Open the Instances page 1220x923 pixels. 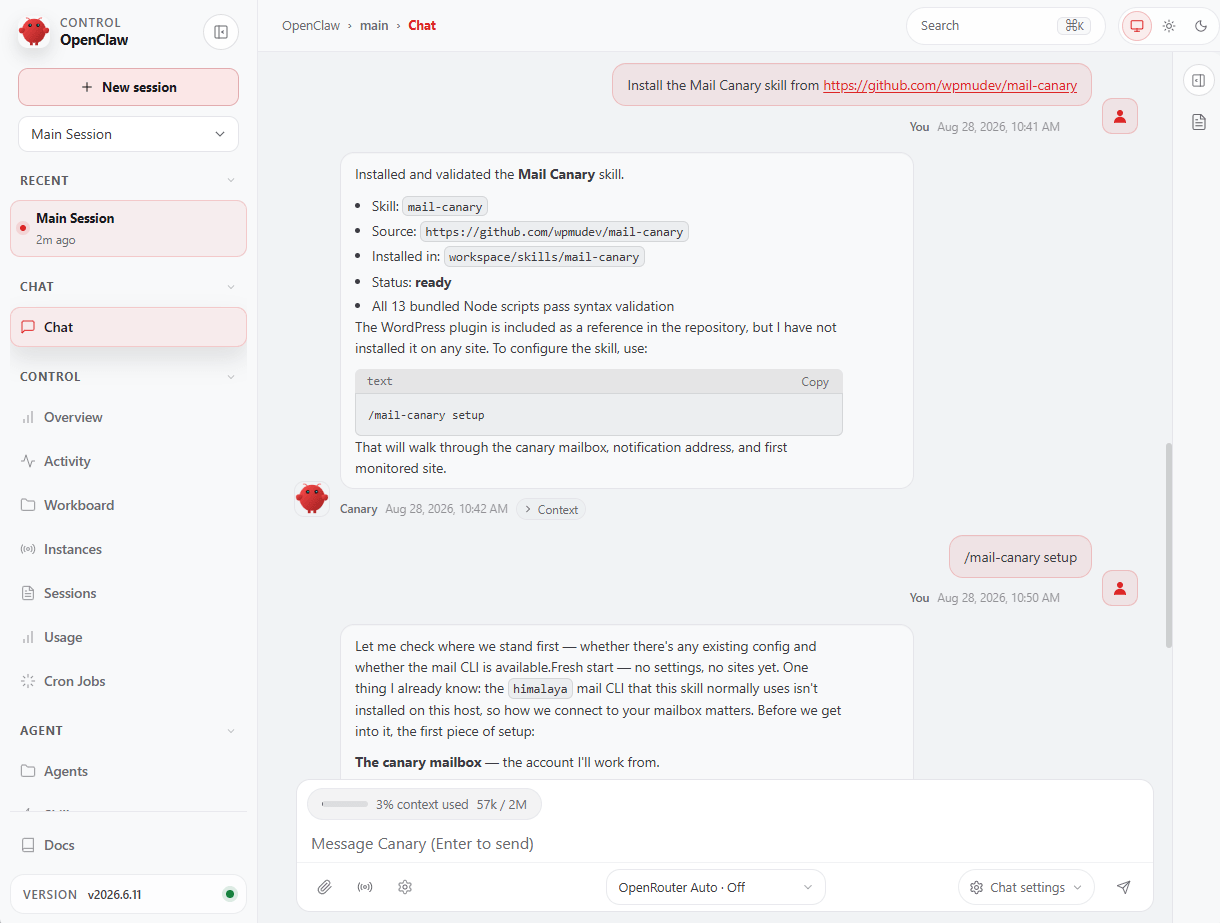coord(128,549)
